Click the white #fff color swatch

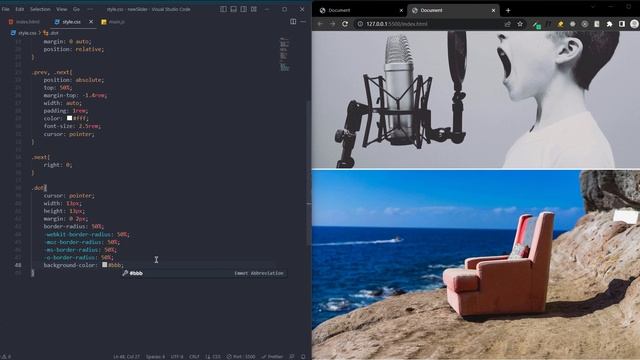click(69, 118)
